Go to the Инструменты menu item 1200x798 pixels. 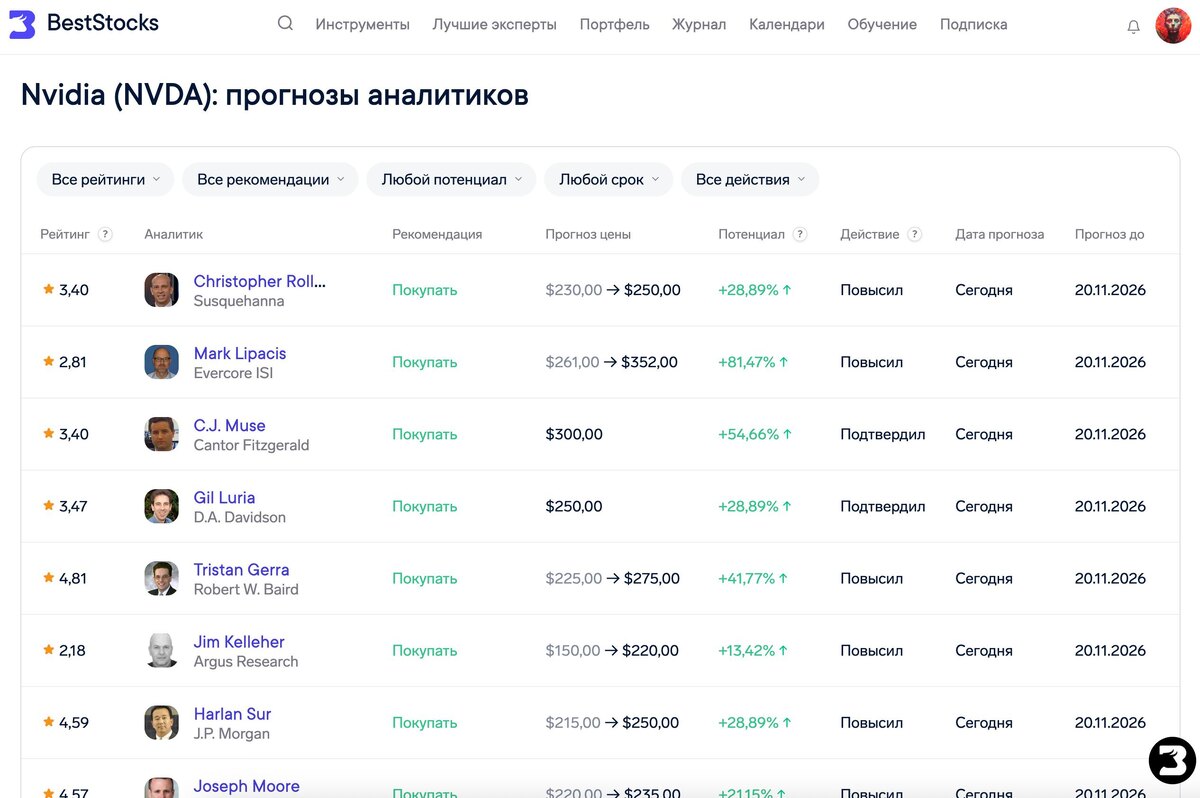point(362,25)
